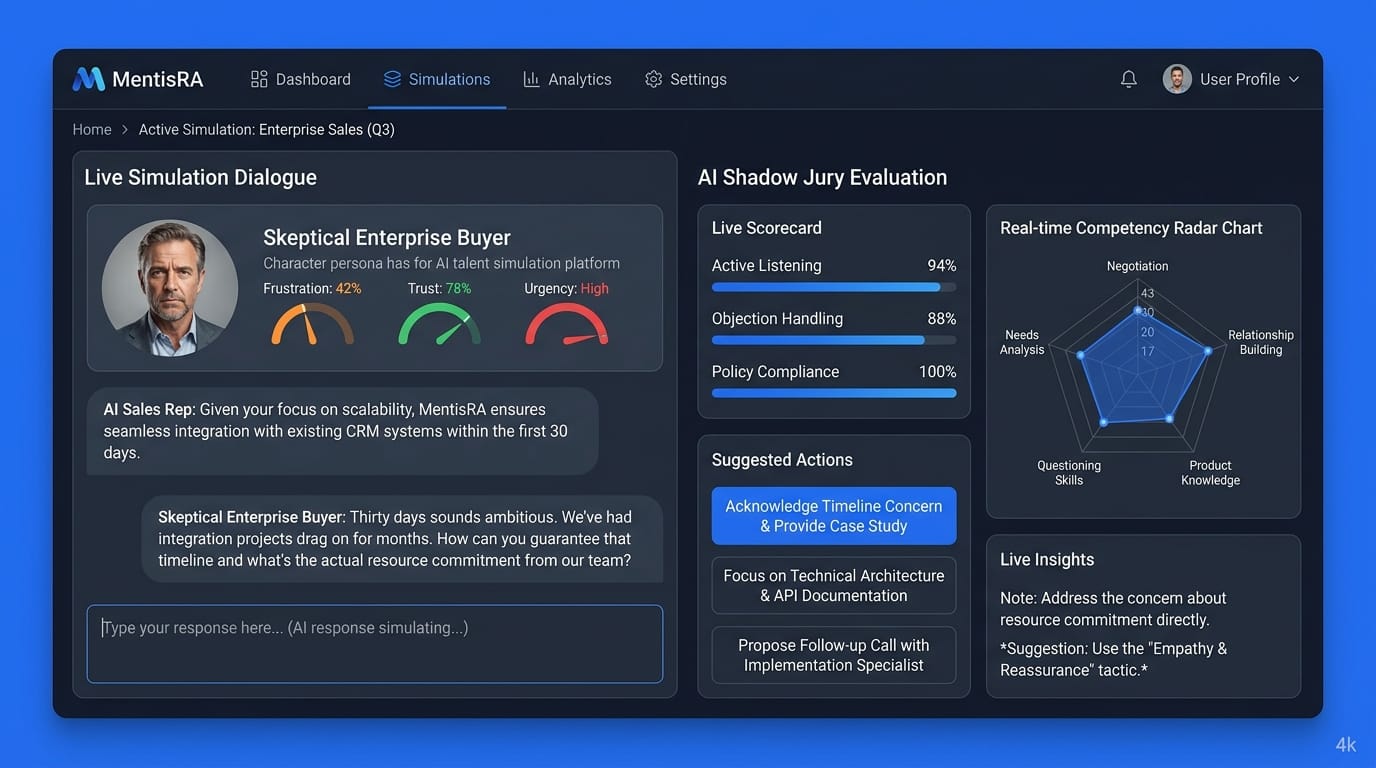Click Active Simulation: Enterprise Sales breadcrumb
The image size is (1376, 768).
click(266, 129)
